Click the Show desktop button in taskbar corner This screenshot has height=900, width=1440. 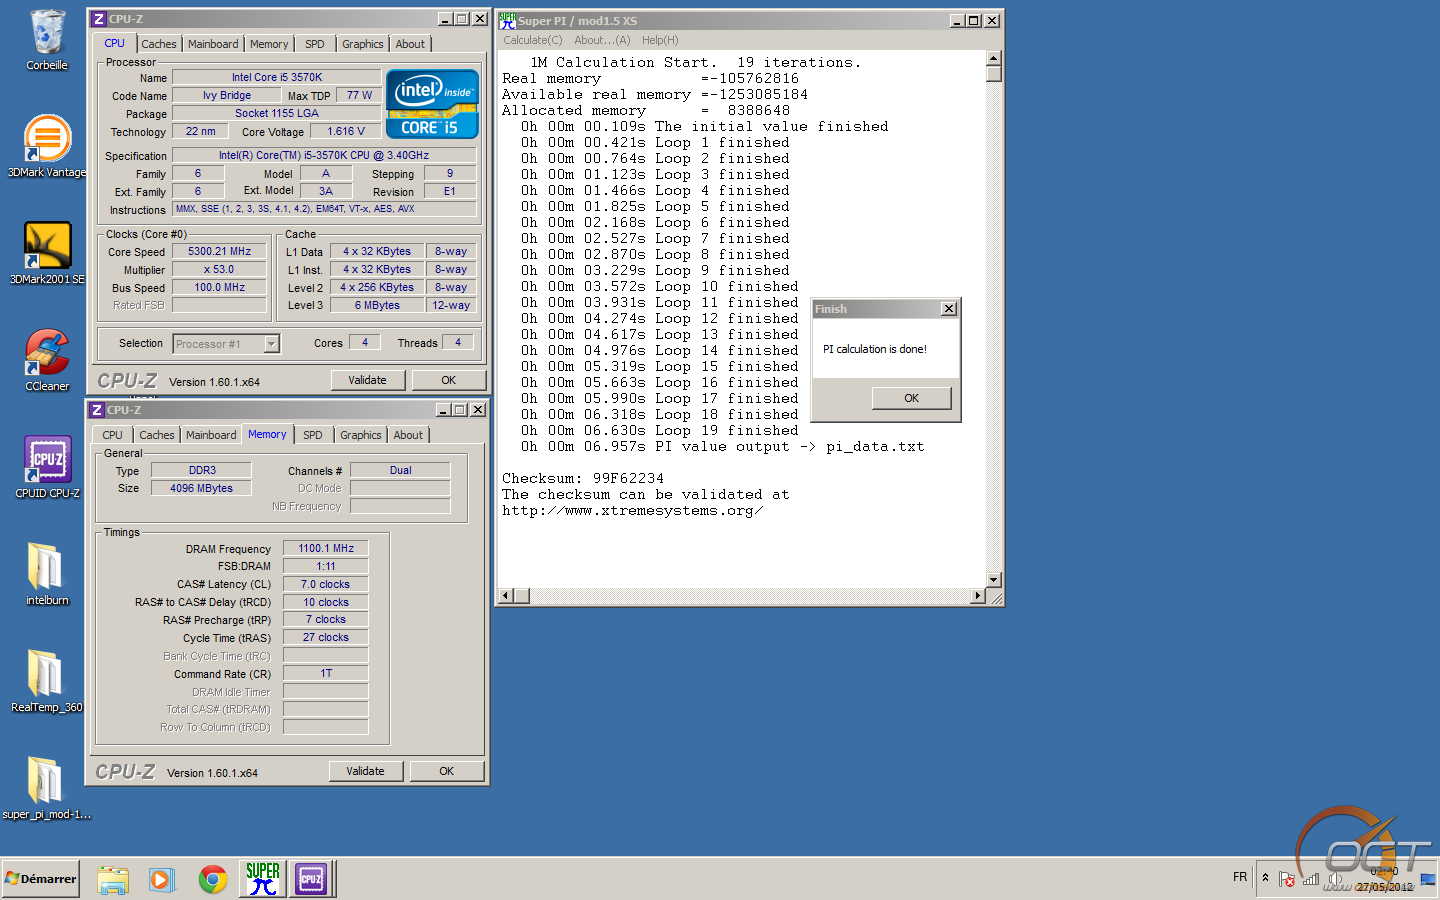click(x=1427, y=879)
